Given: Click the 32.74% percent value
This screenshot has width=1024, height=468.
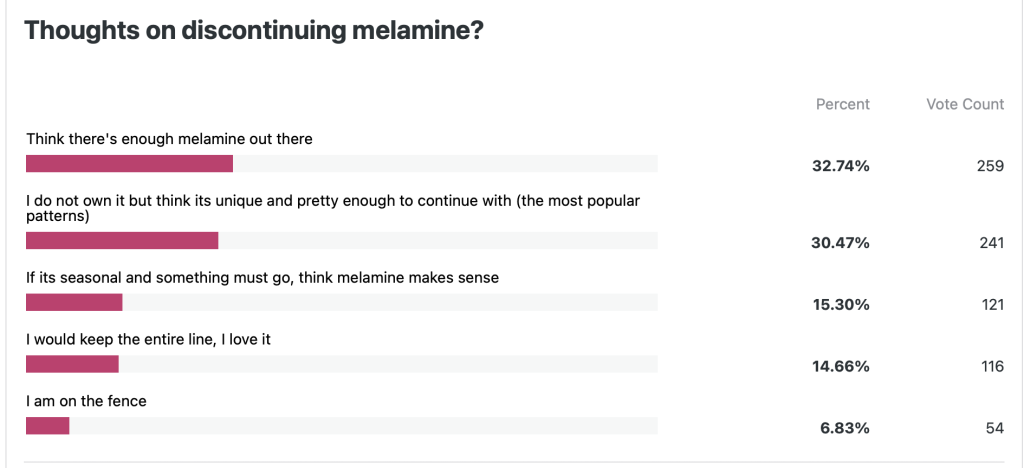Looking at the screenshot, I should (840, 166).
